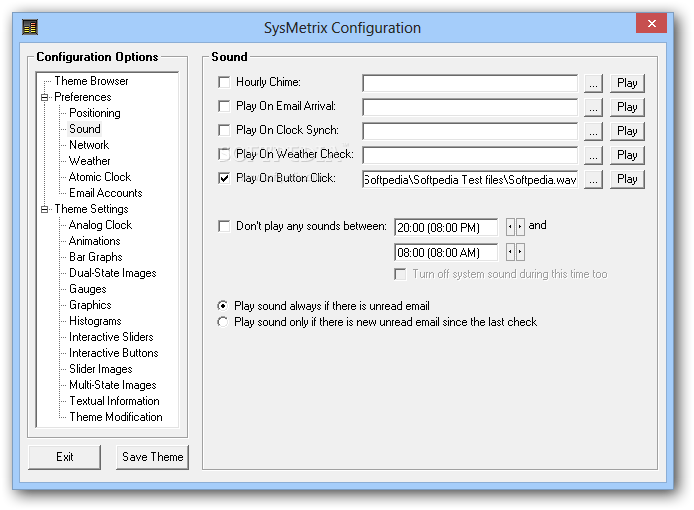
Task: Browse file for Button Click sound
Action: point(593,179)
